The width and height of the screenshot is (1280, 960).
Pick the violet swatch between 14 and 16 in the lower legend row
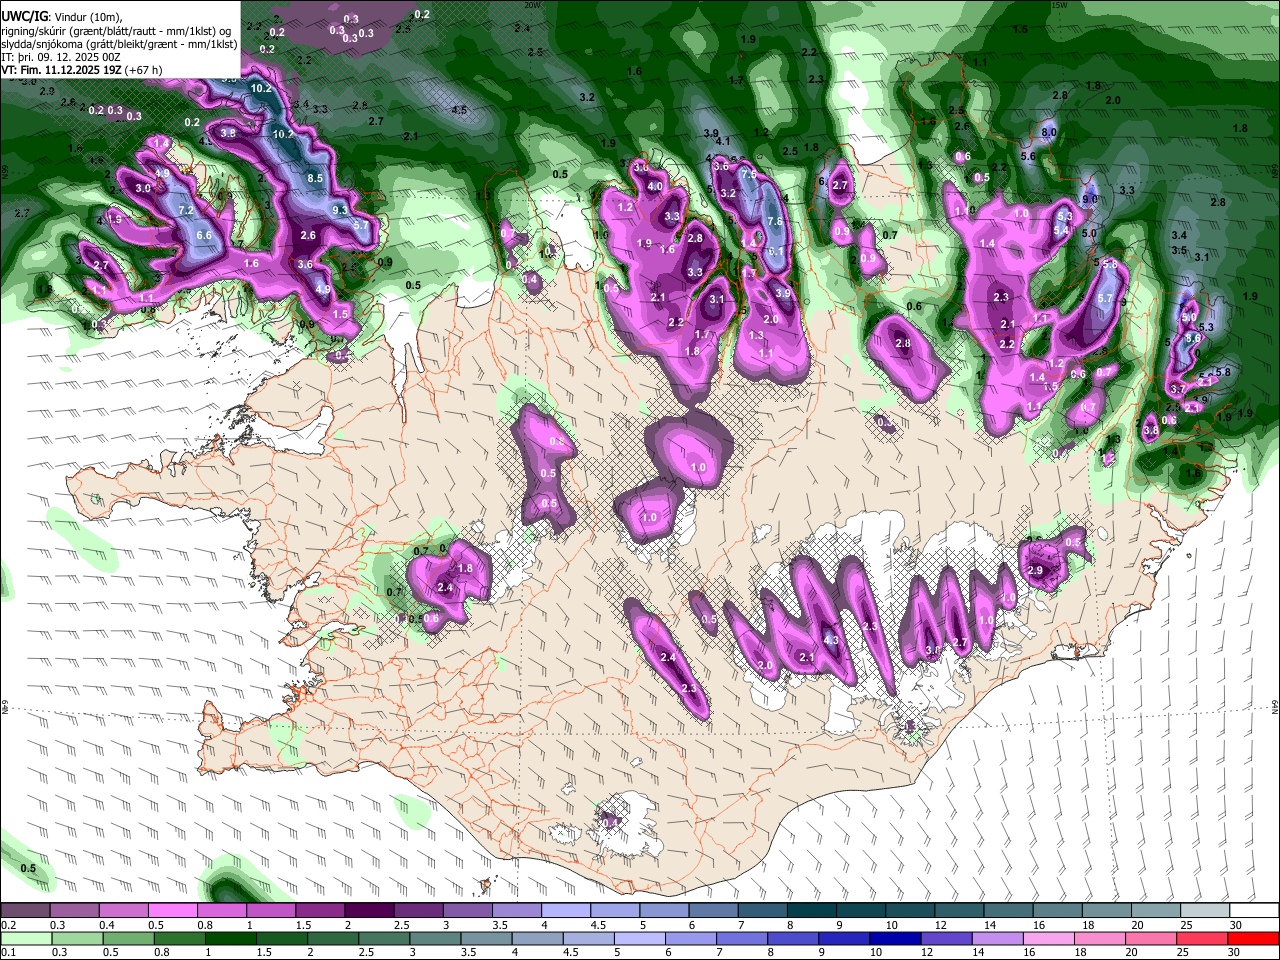click(997, 939)
